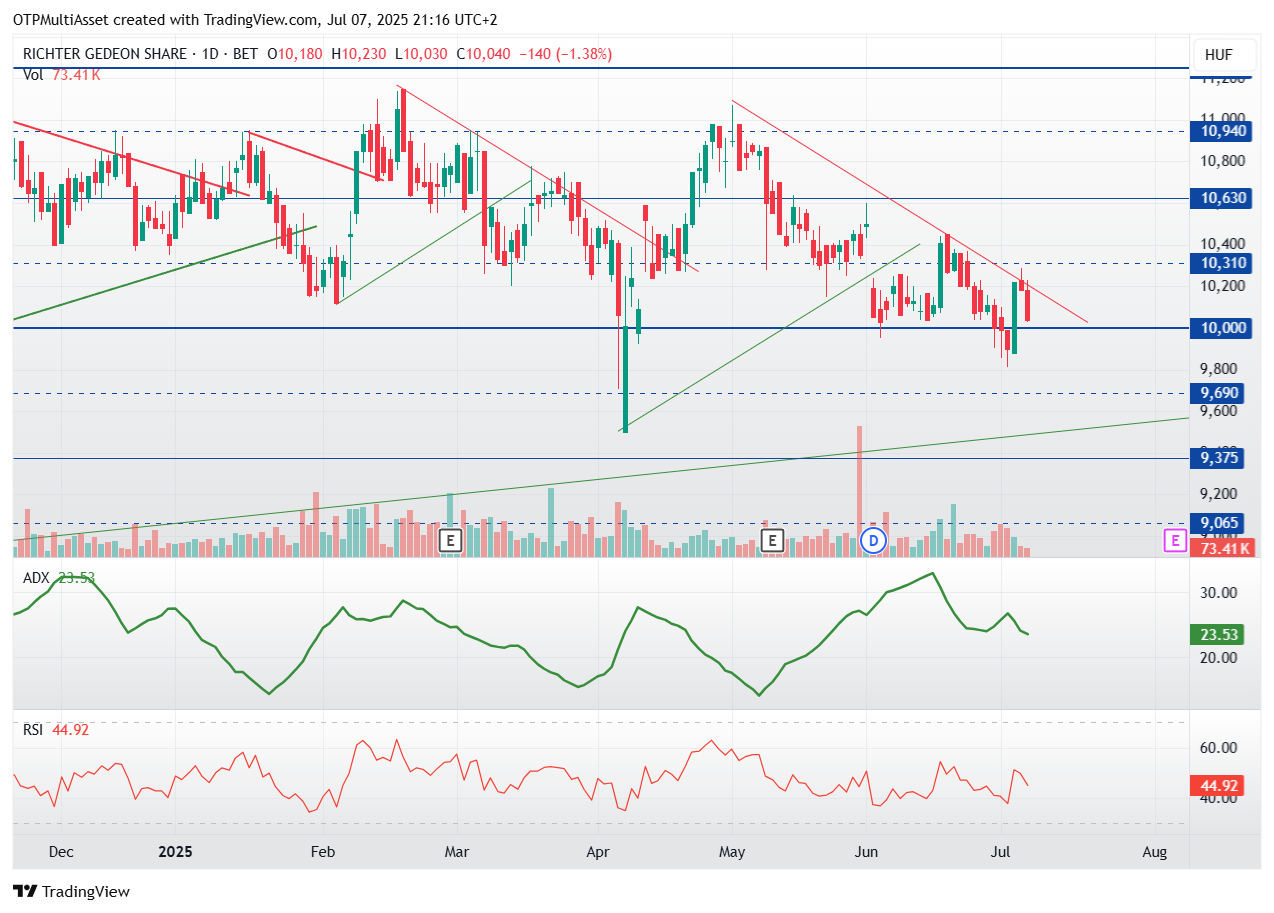
Task: Click the blue dividend 'D' marker
Action: coord(874,541)
